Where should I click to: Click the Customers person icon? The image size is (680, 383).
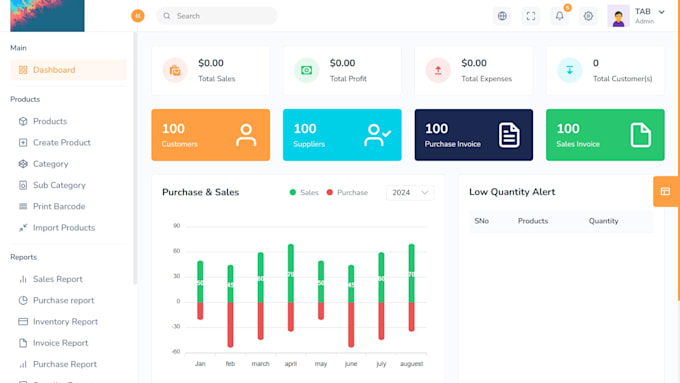pyautogui.click(x=246, y=135)
